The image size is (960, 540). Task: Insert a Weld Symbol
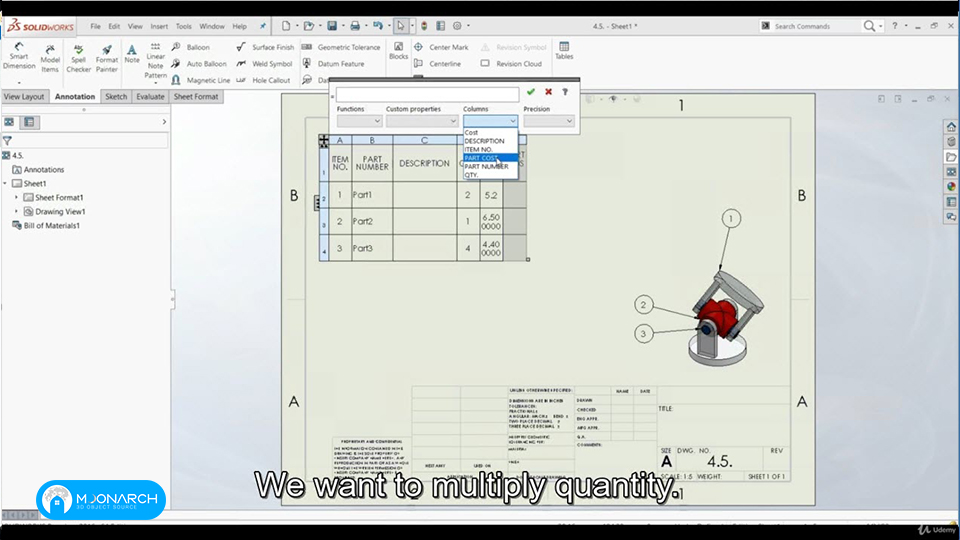tap(264, 64)
